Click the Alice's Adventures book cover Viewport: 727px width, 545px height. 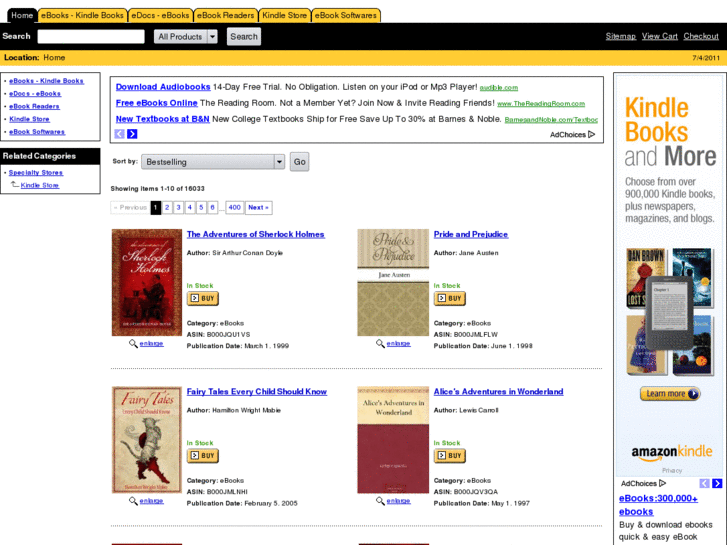tap(393, 440)
